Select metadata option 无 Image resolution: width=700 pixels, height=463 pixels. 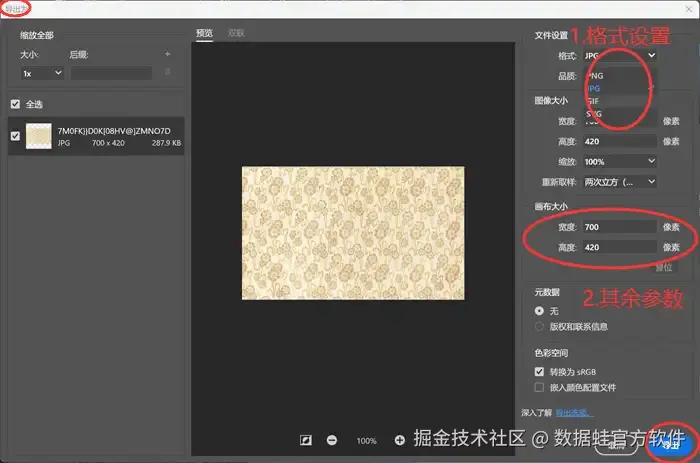[539, 310]
